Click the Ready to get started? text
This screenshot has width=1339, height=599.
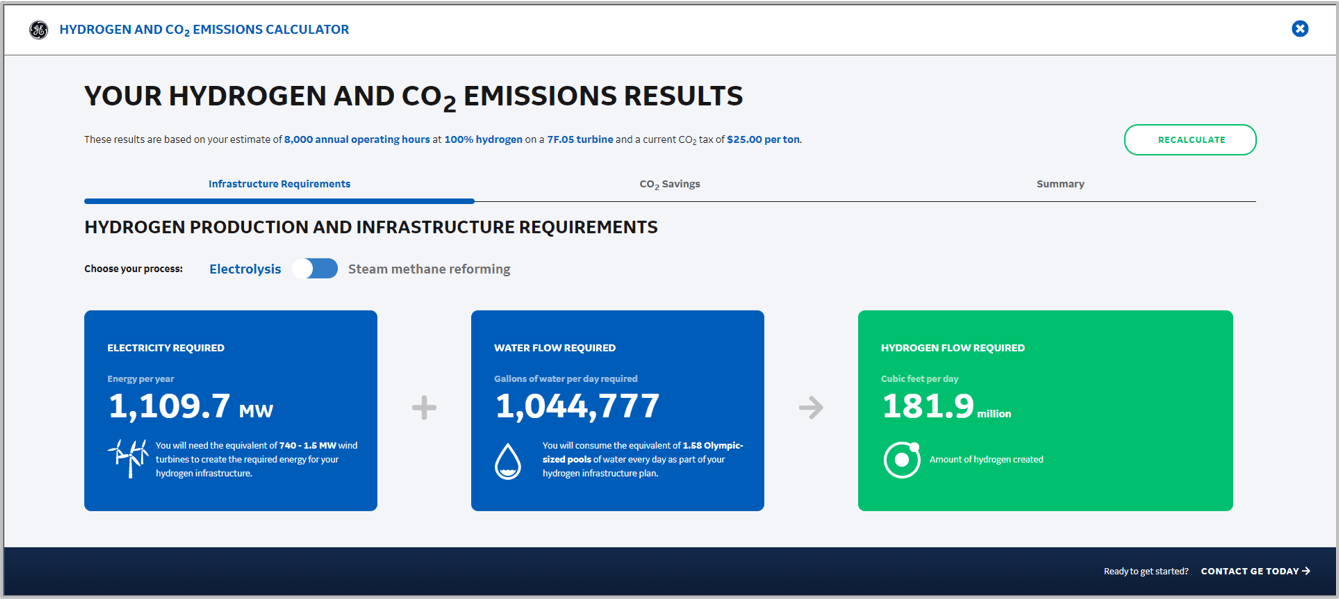click(1146, 571)
